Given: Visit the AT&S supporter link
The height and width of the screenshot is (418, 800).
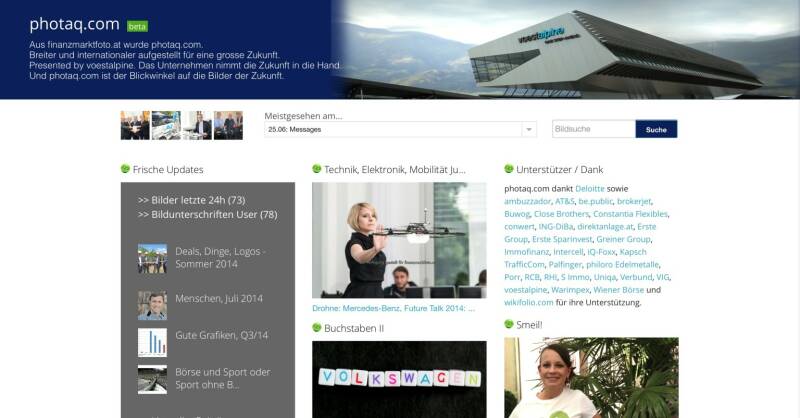Looking at the screenshot, I should [564, 201].
